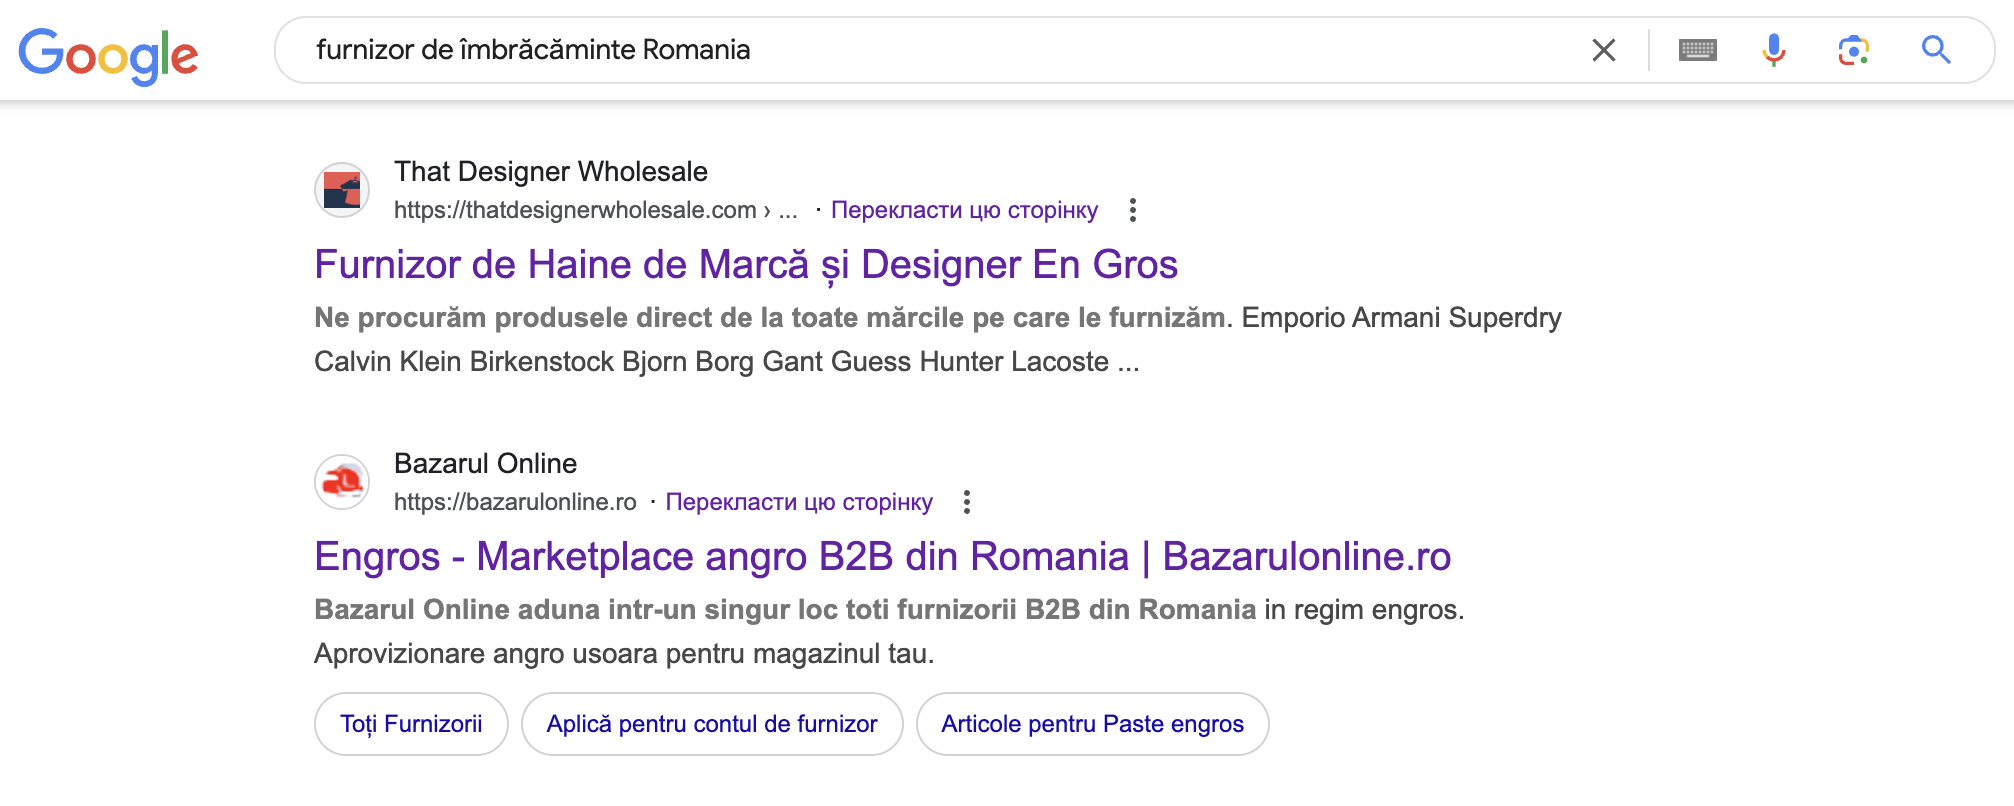Translate the That Designer Wholesale page
2014x806 pixels.
[964, 210]
